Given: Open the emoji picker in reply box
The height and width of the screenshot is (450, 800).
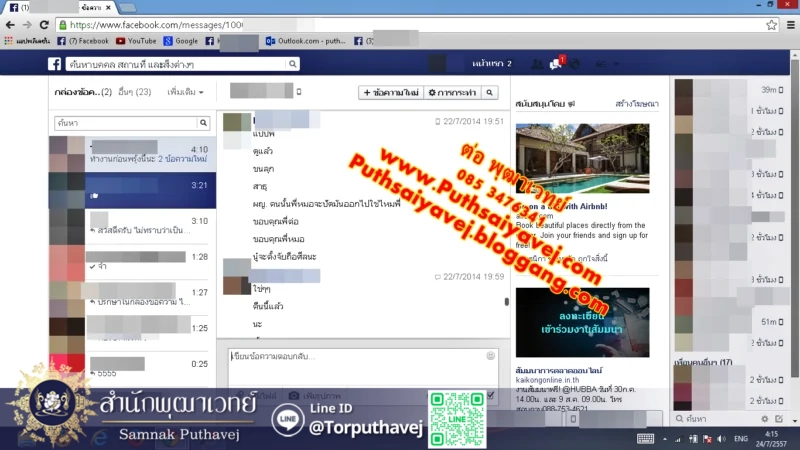Looking at the screenshot, I should click(490, 355).
